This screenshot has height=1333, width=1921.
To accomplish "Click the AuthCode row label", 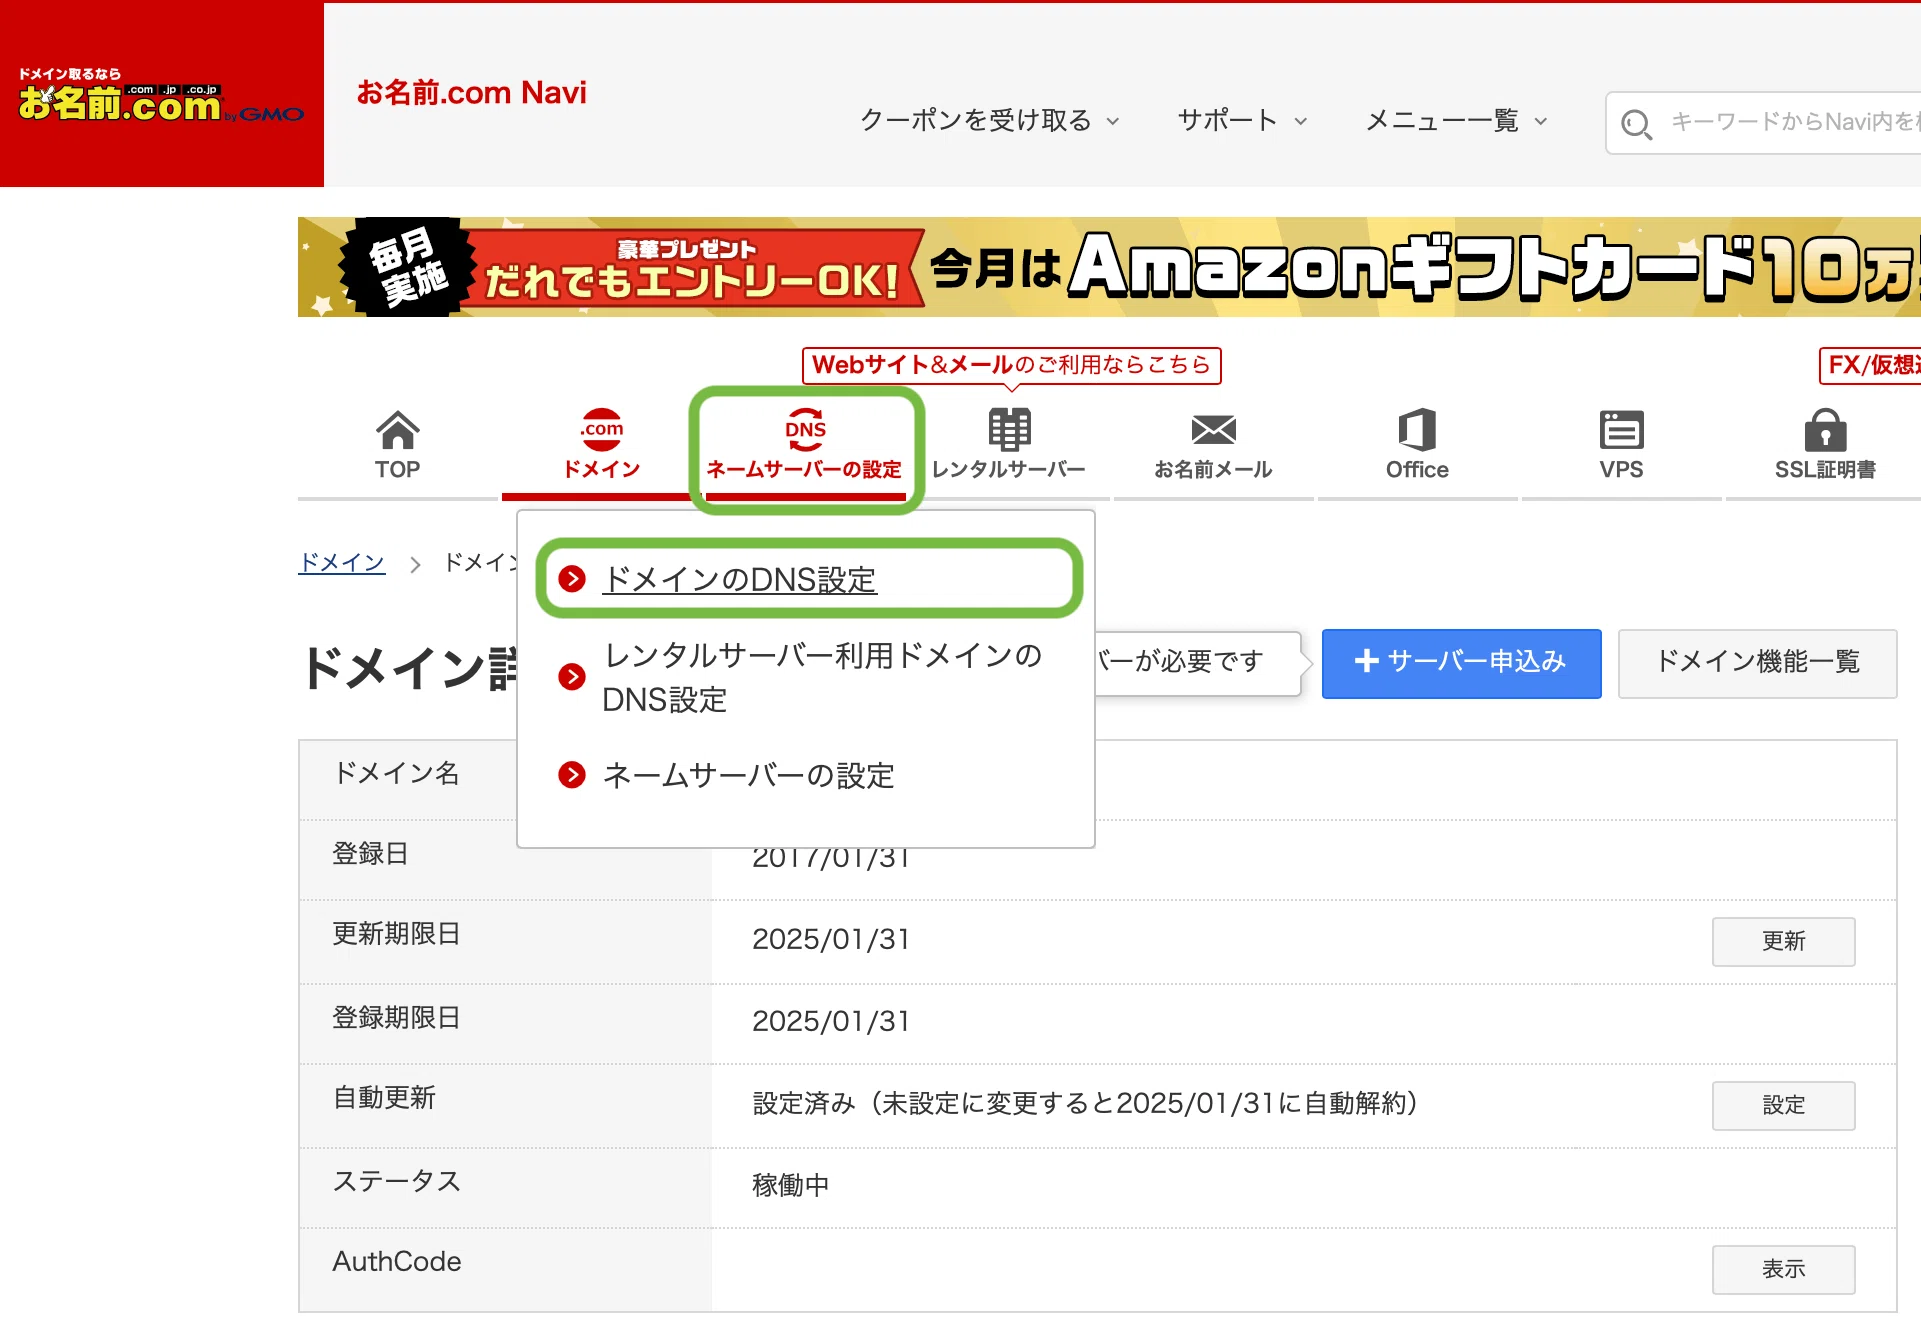I will (x=397, y=1261).
